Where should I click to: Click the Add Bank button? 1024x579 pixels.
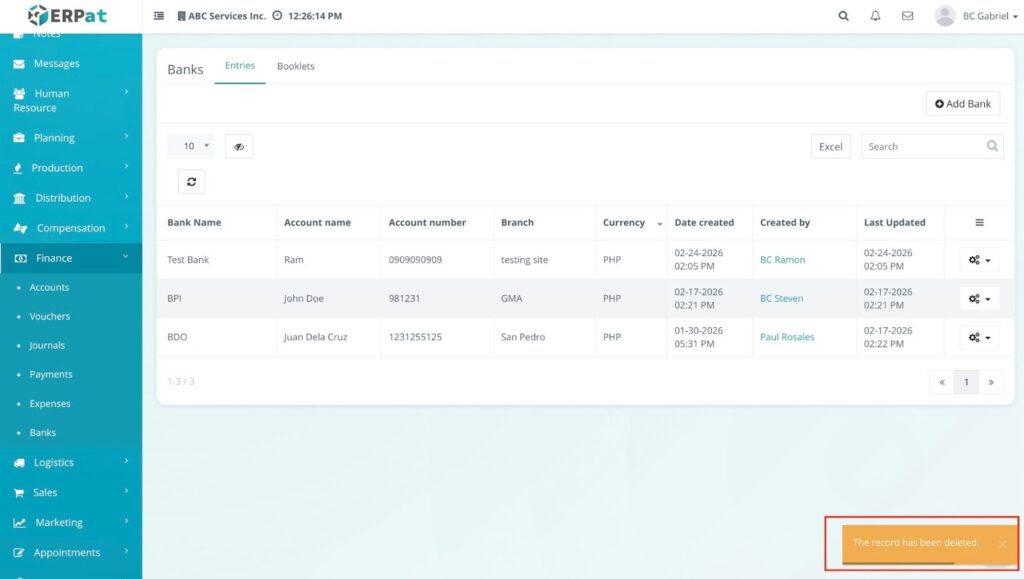tap(962, 103)
